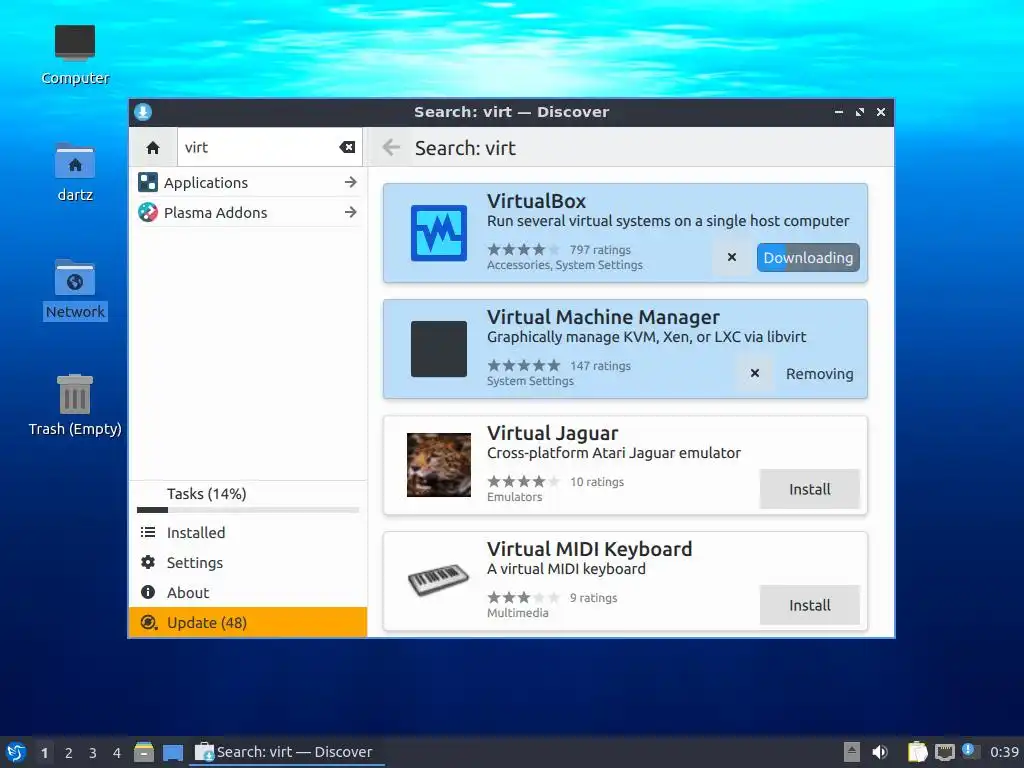Open the Virtual Jaguar title

click(x=552, y=433)
